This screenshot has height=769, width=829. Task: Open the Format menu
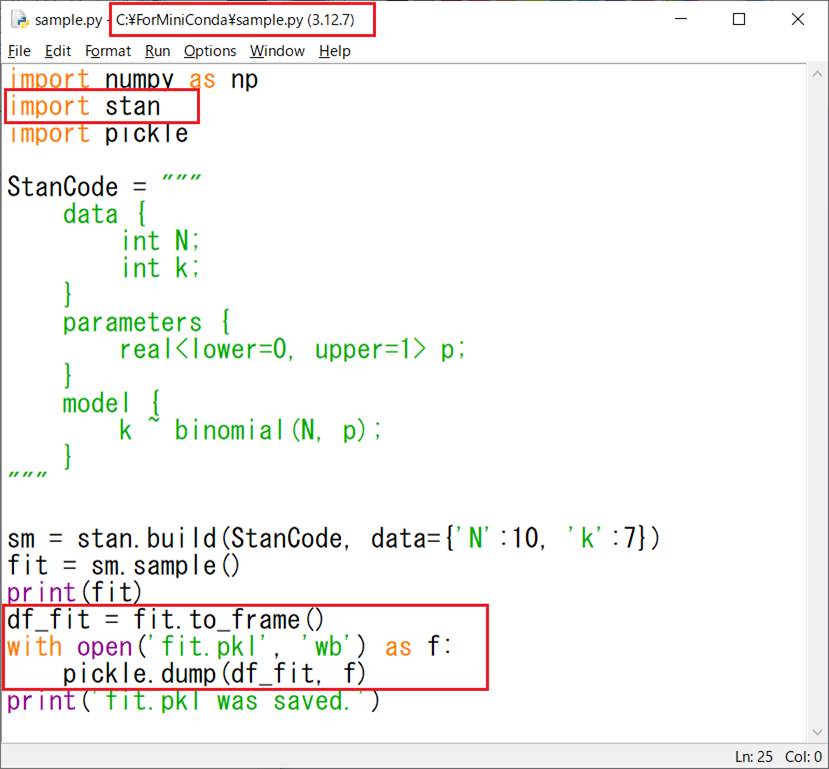(x=108, y=51)
